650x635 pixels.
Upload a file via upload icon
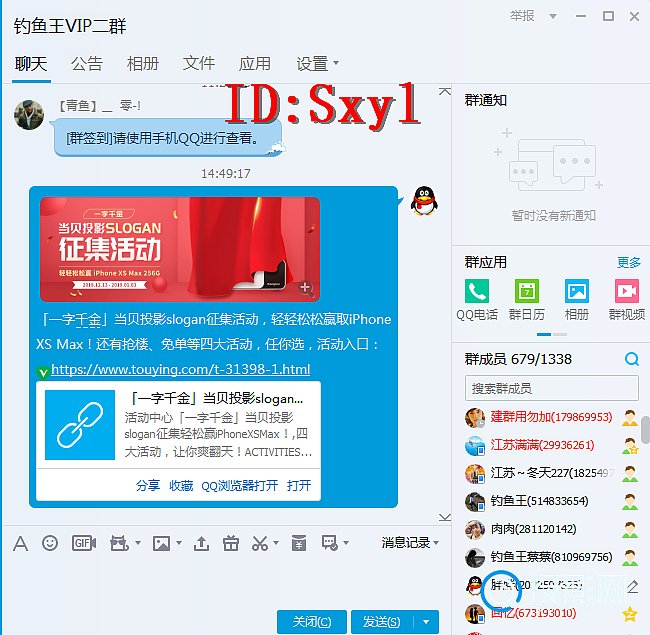point(201,543)
